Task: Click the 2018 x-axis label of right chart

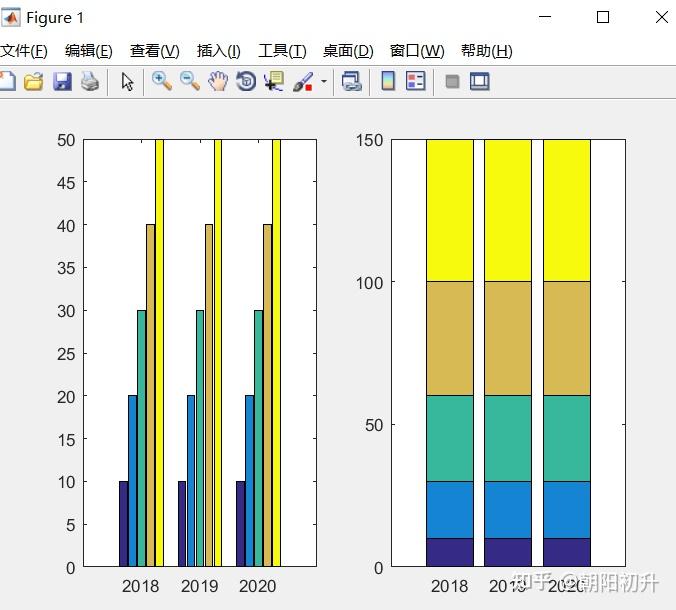Action: click(449, 586)
